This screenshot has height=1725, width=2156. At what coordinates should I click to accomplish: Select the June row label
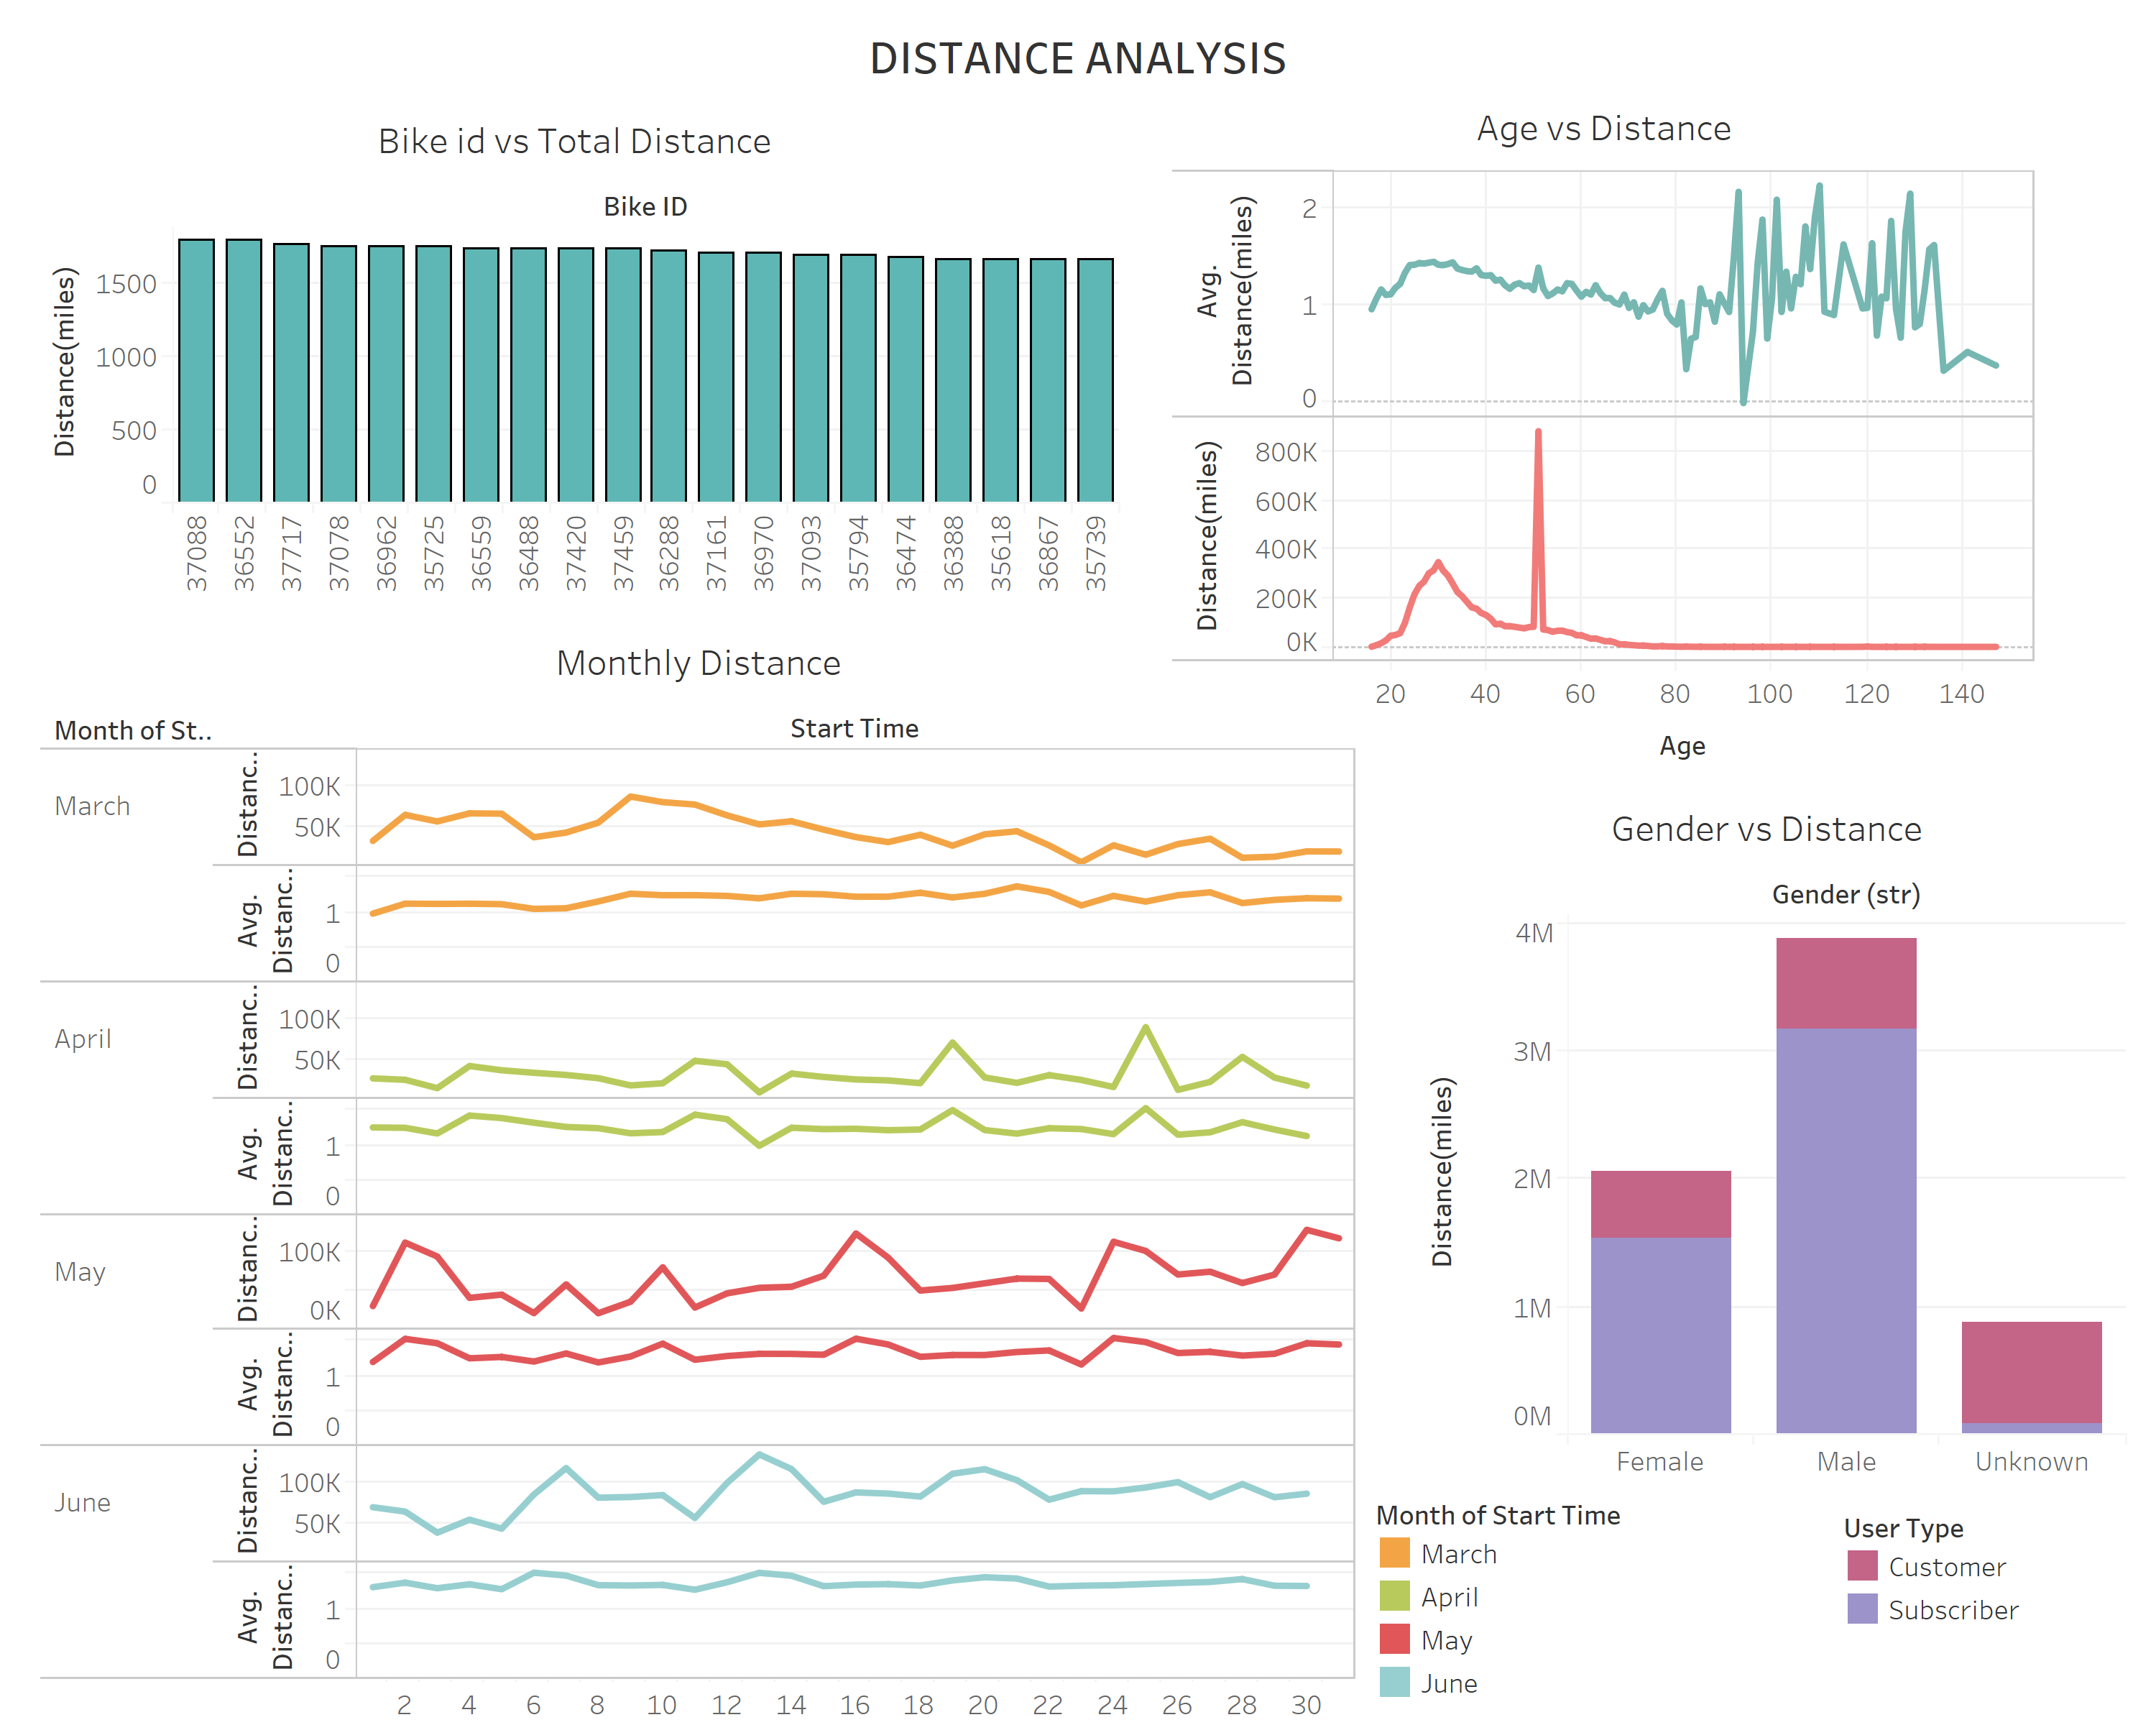(82, 1502)
